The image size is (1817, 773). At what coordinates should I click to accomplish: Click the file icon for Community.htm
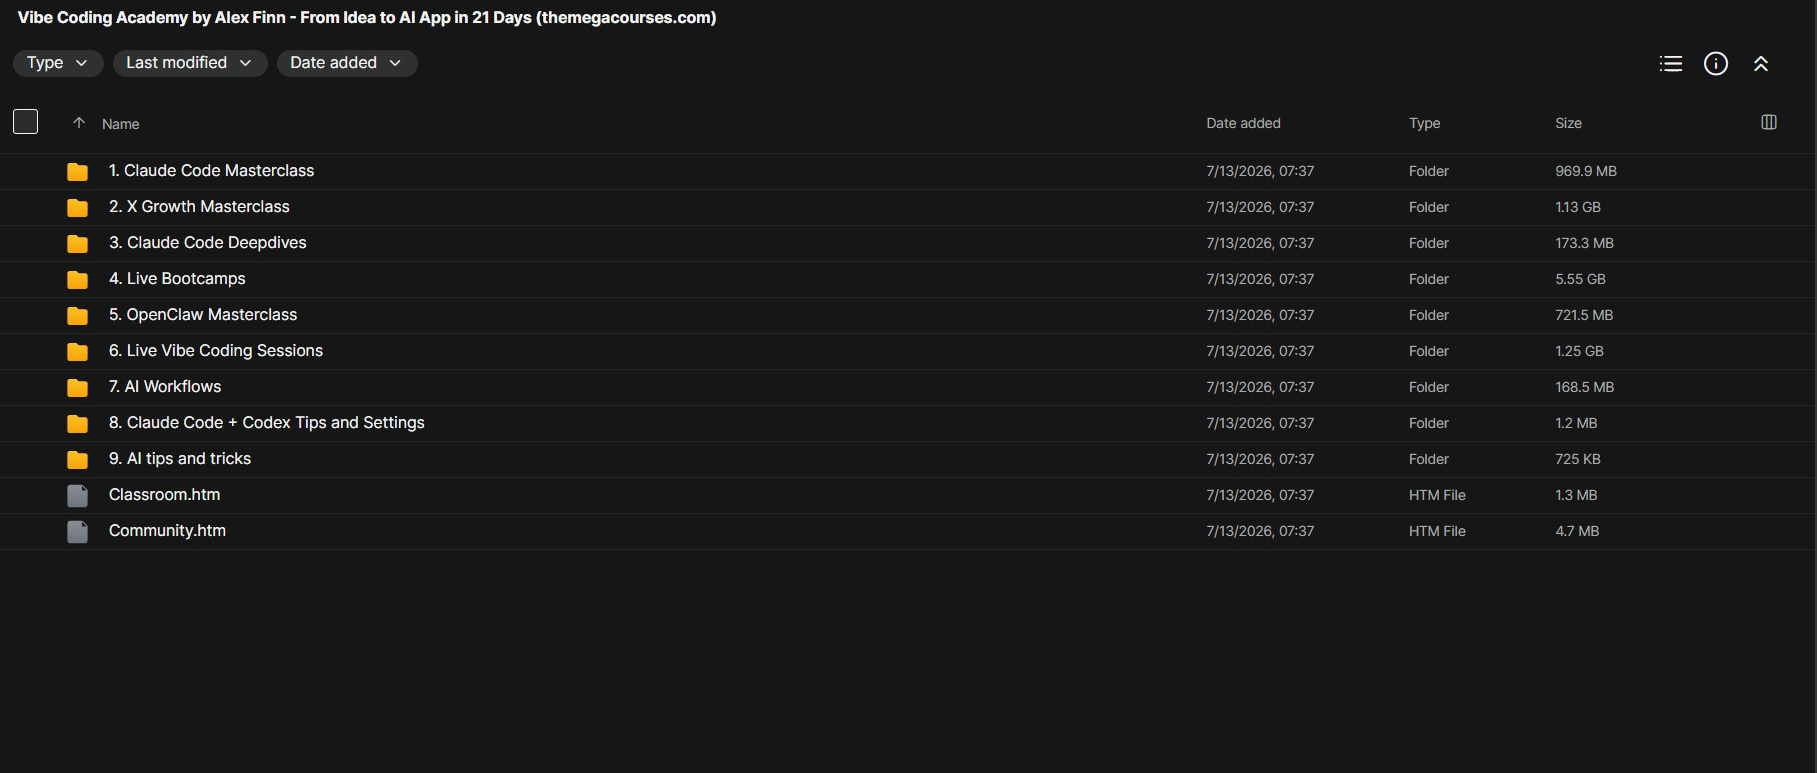click(x=77, y=532)
